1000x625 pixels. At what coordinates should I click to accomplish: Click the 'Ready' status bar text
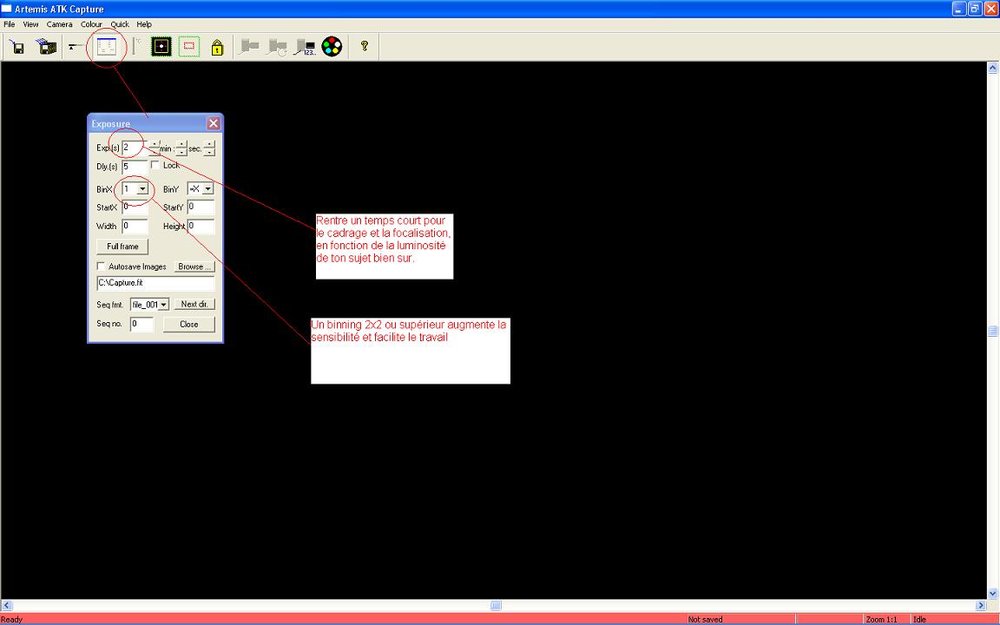click(x=11, y=619)
